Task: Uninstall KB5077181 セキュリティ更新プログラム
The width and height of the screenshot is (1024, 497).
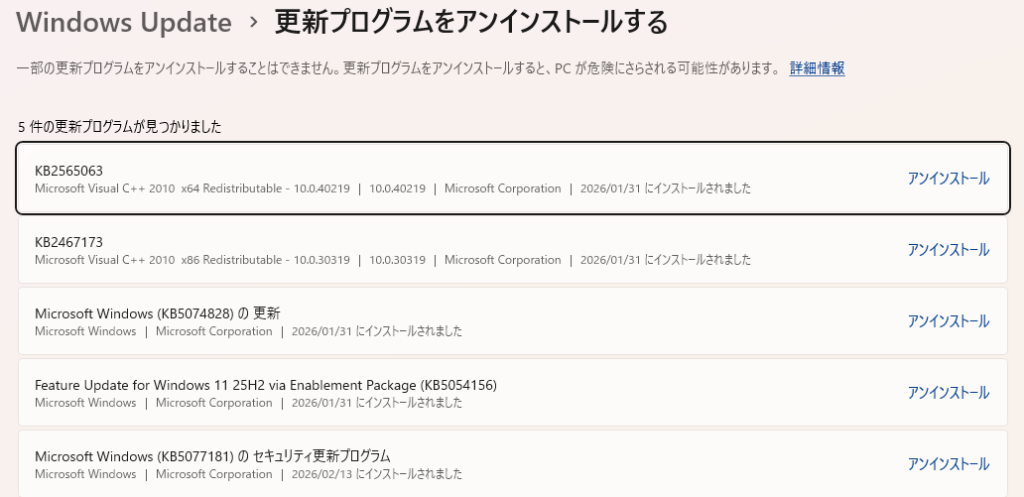Action: (x=948, y=464)
